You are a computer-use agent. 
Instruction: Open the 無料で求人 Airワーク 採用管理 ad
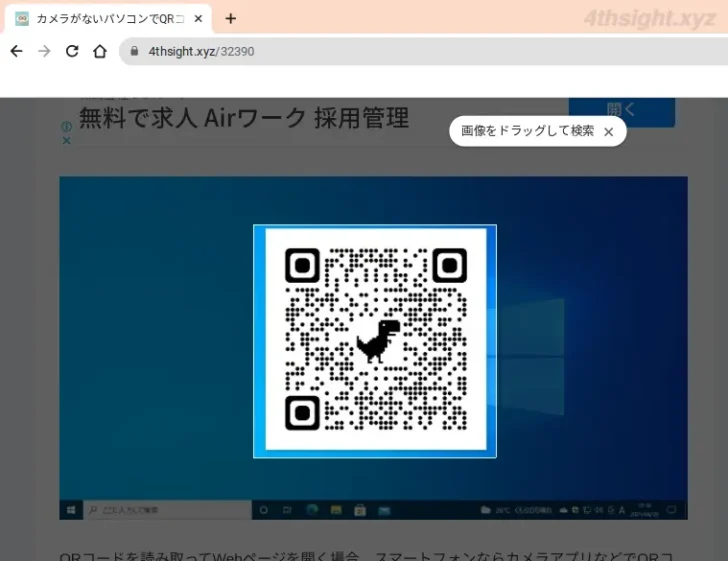coord(244,118)
